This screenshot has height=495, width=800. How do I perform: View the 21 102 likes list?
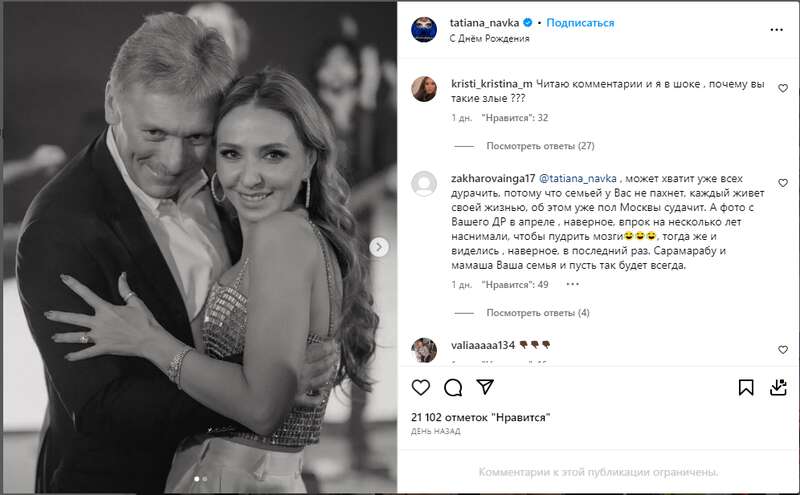coord(469,415)
